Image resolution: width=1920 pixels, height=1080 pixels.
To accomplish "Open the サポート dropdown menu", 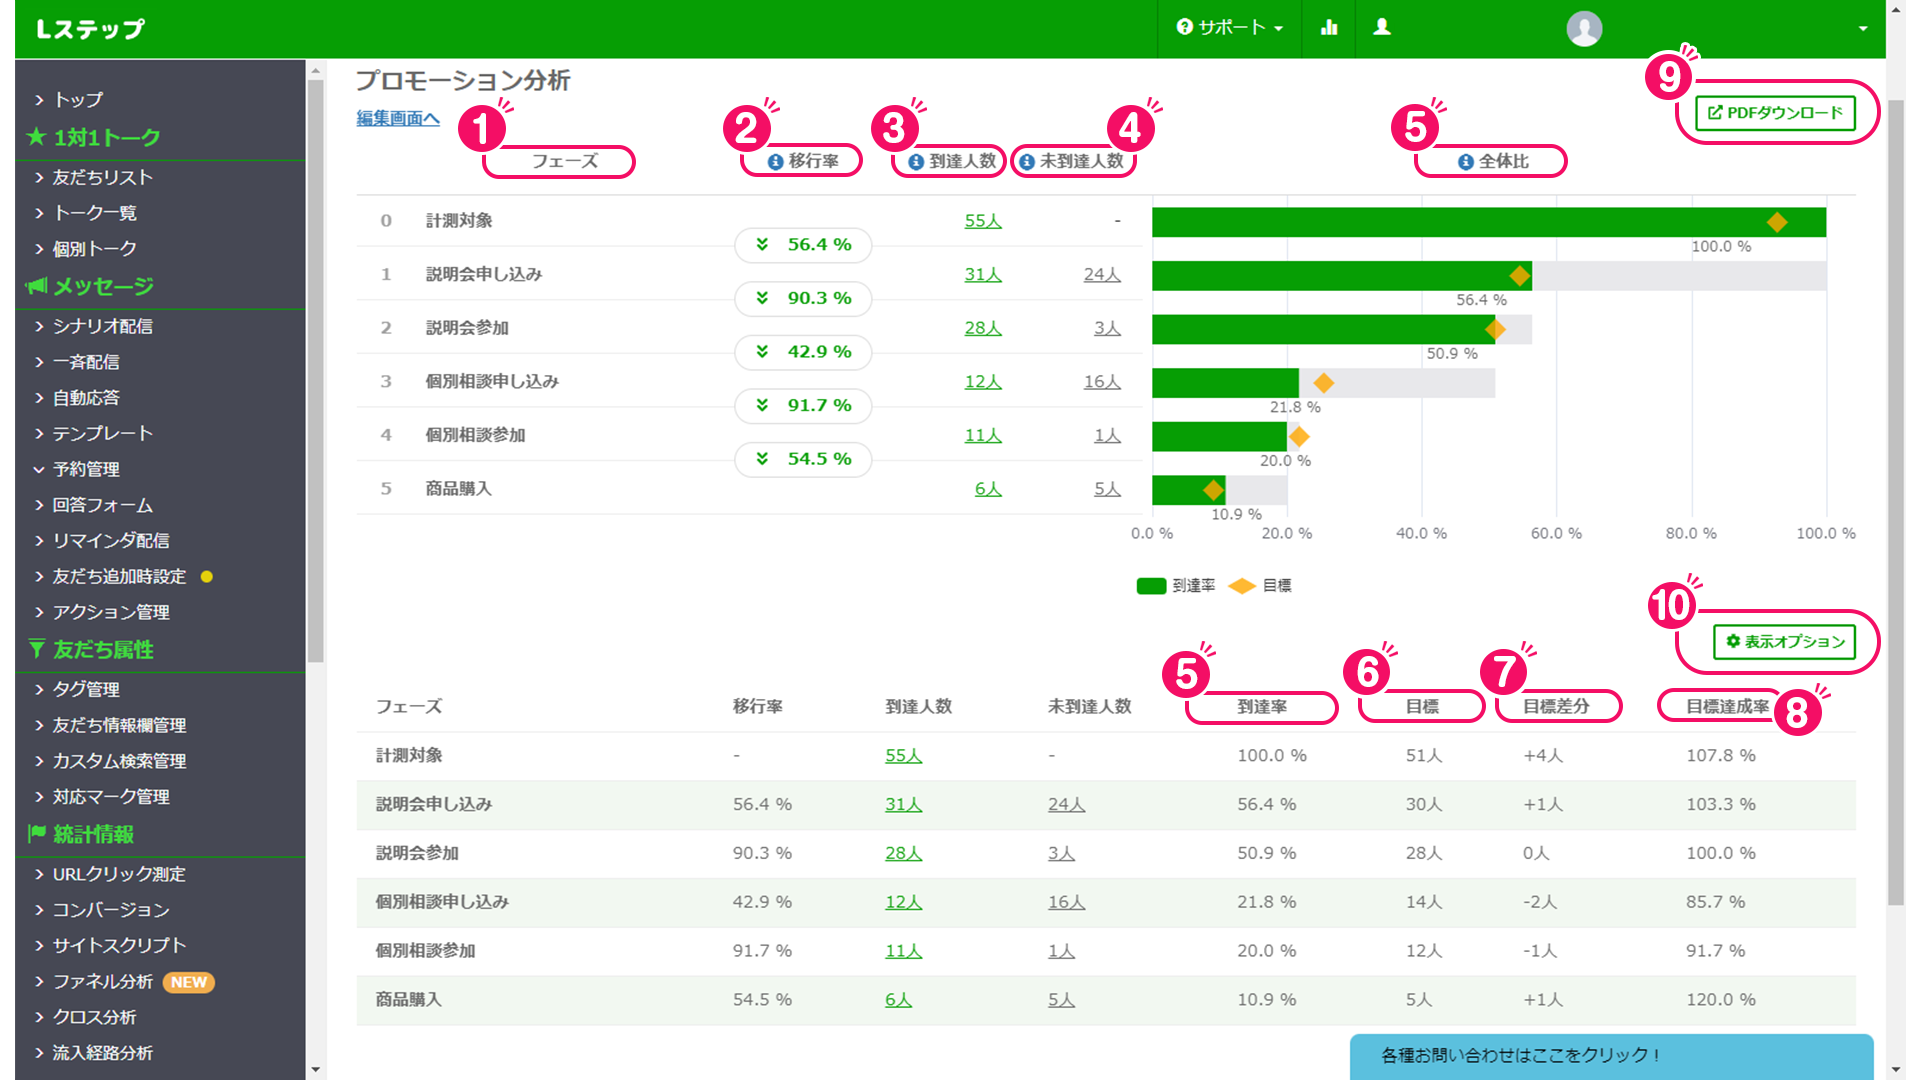I will pos(1230,28).
